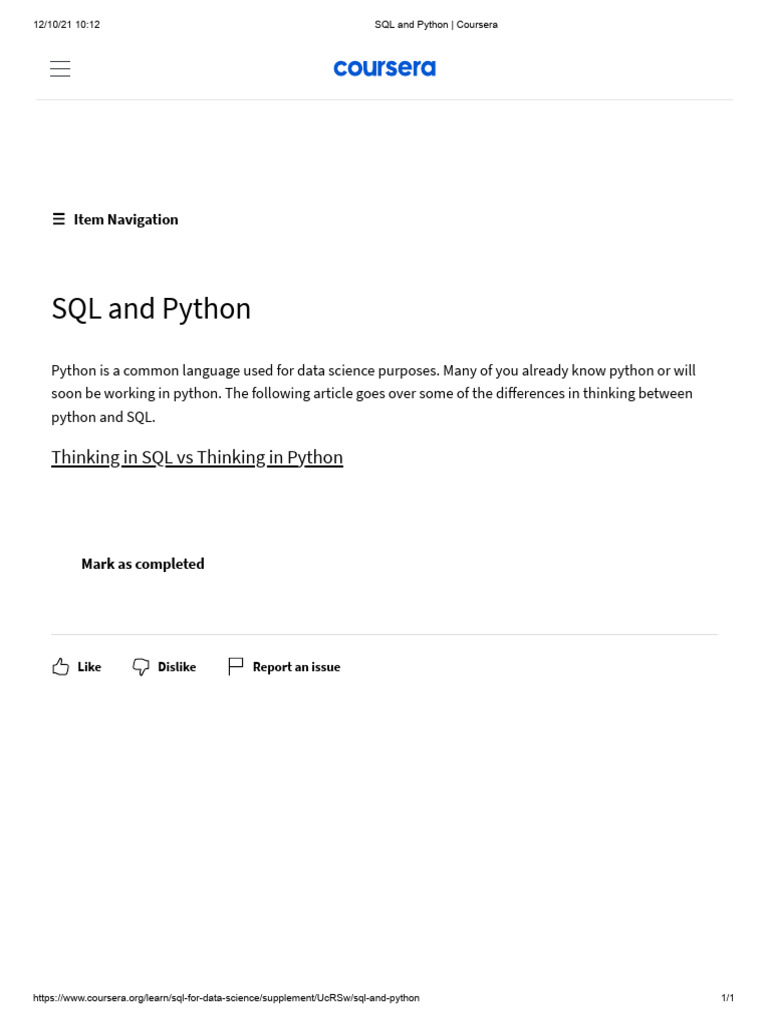Click the coursera.org URL in the footer

(x=226, y=998)
